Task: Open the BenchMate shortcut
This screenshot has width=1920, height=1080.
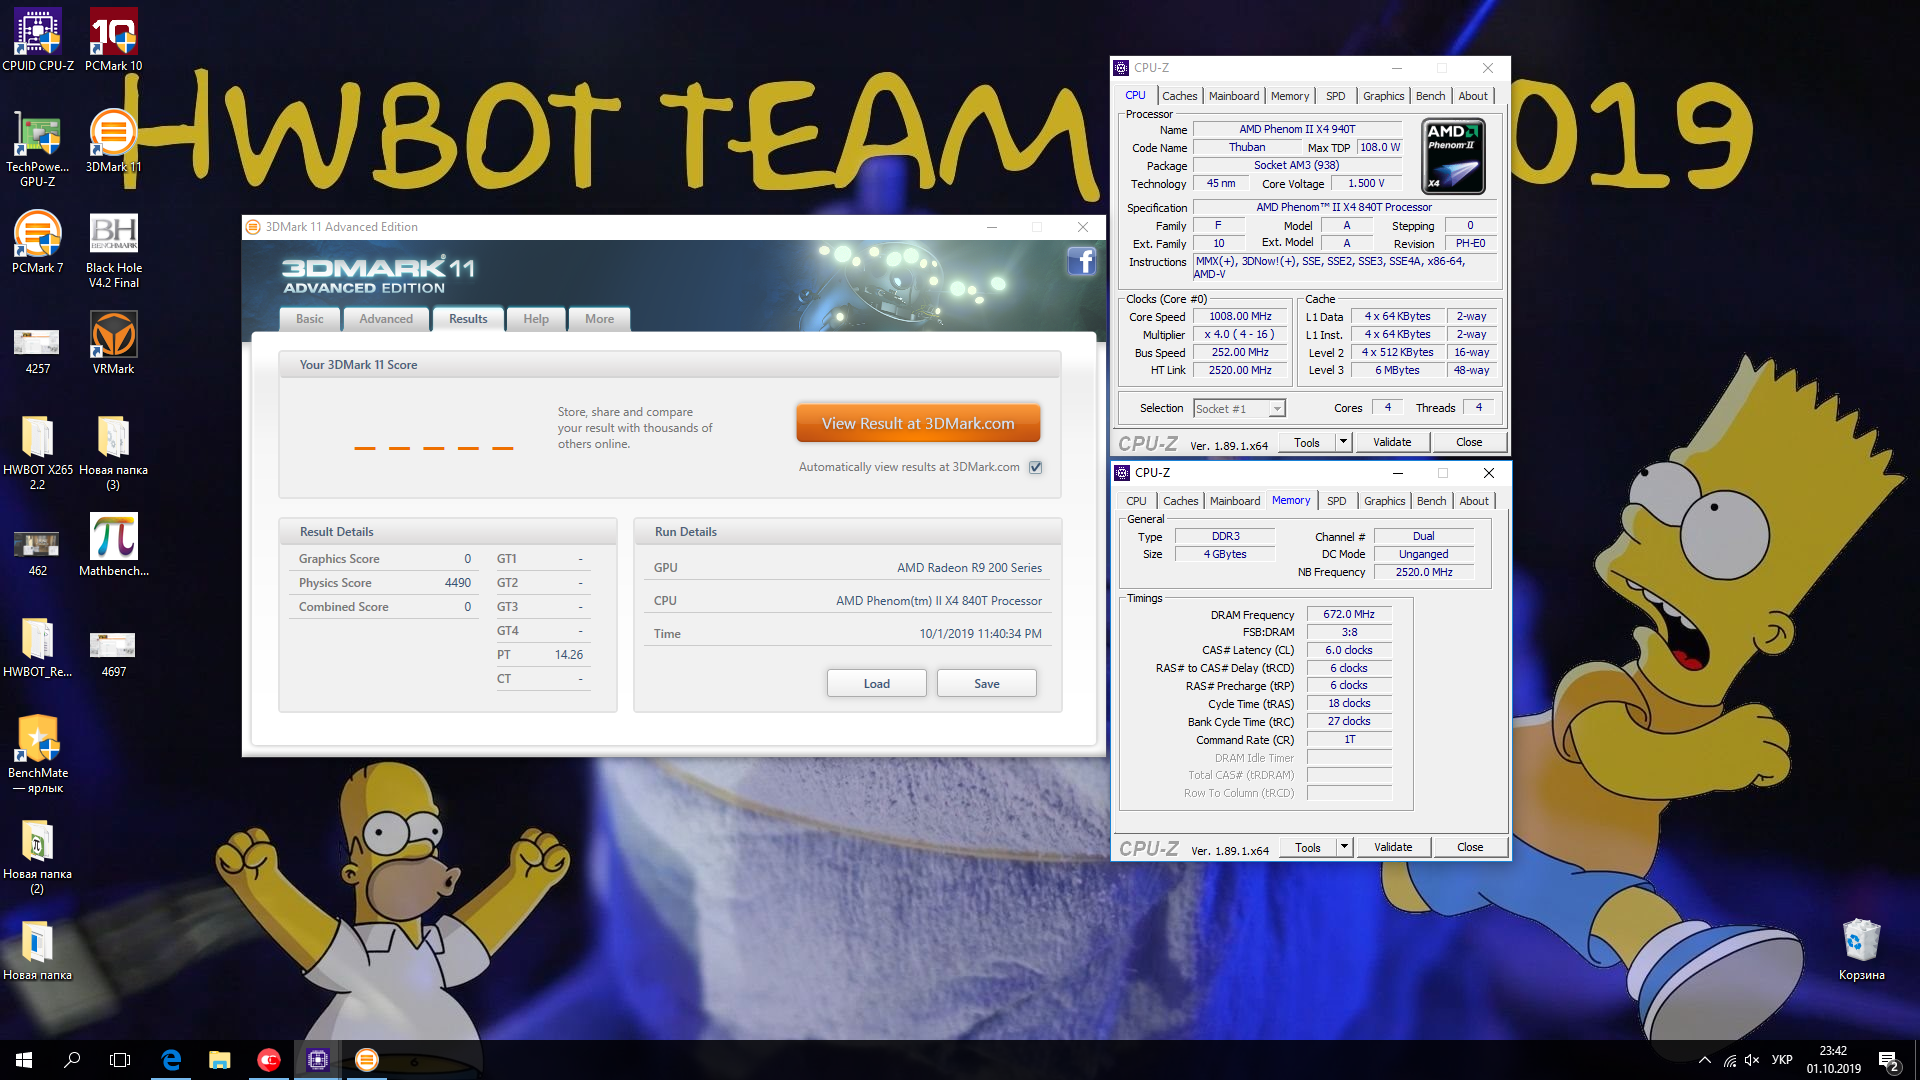Action: click(38, 755)
